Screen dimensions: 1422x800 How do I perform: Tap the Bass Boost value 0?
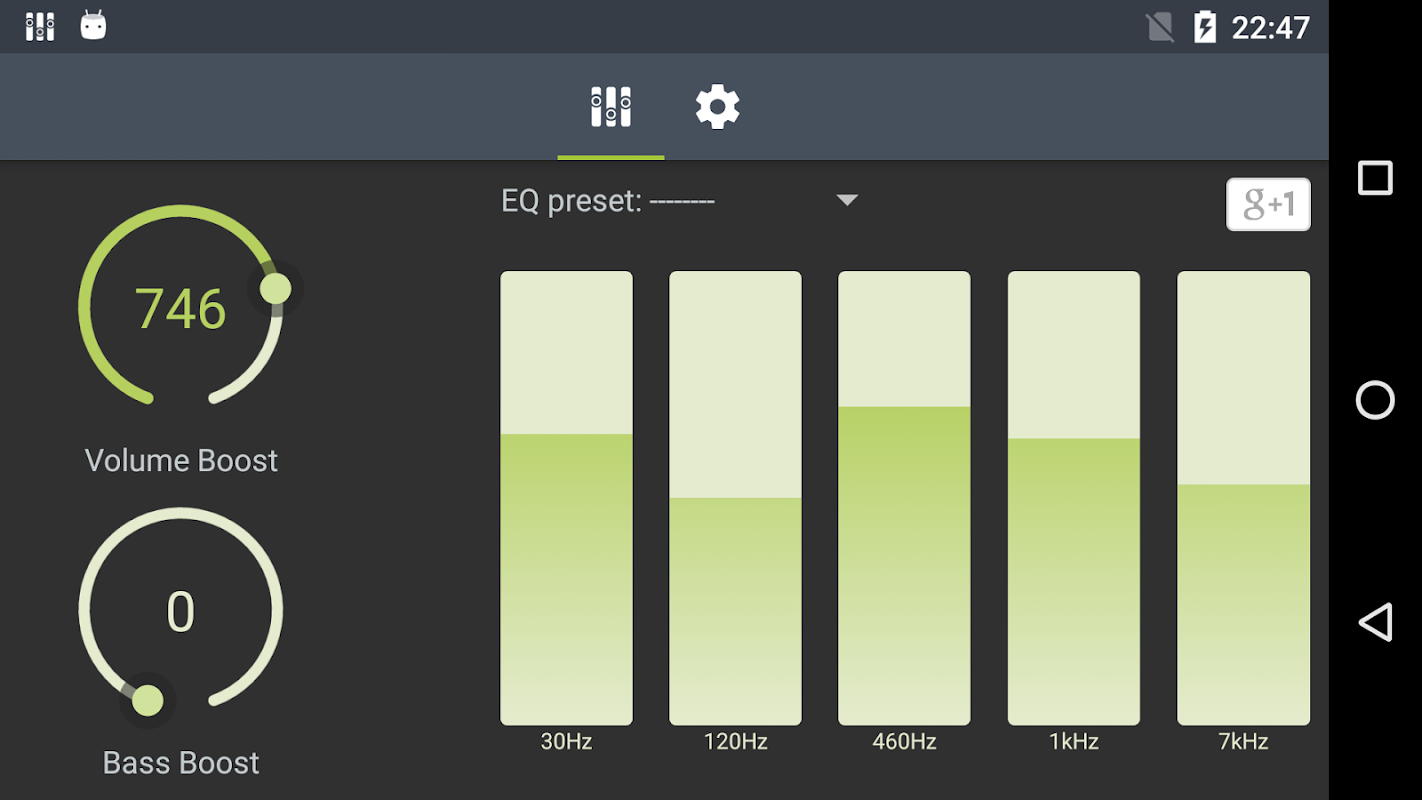181,612
